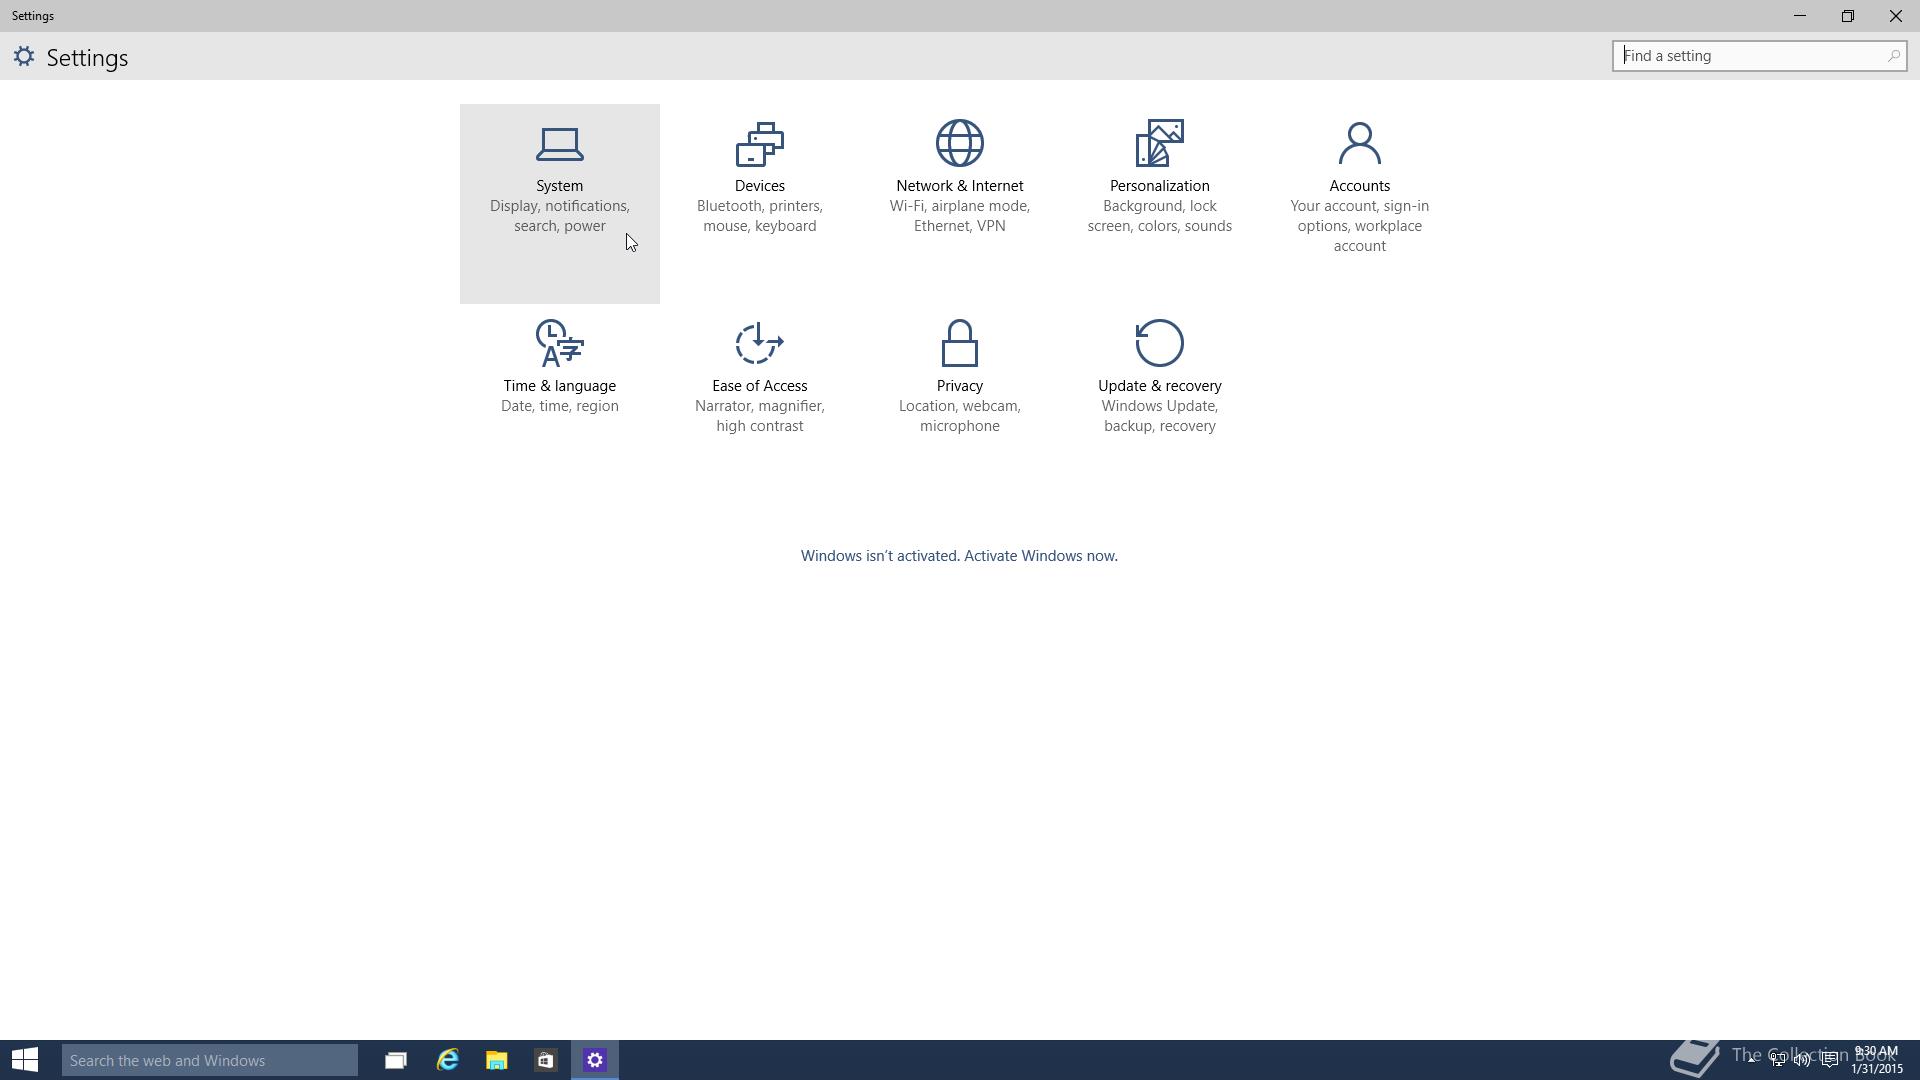The width and height of the screenshot is (1920, 1080).
Task: Open the network tray icon
Action: pos(1777,1060)
